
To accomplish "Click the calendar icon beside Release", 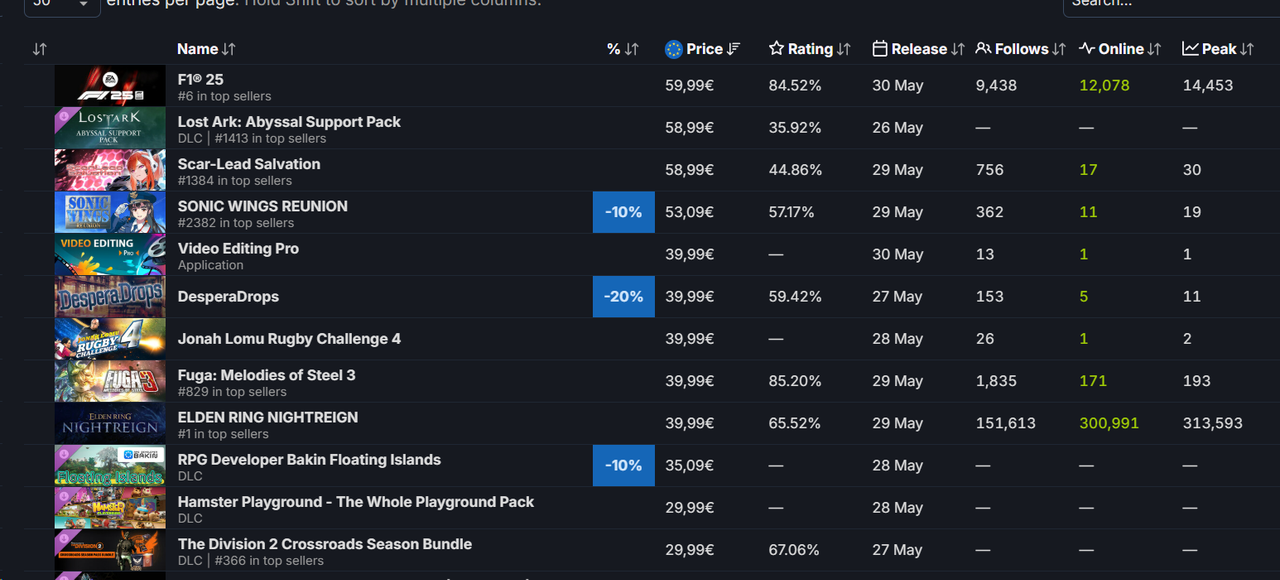I will (x=880, y=49).
